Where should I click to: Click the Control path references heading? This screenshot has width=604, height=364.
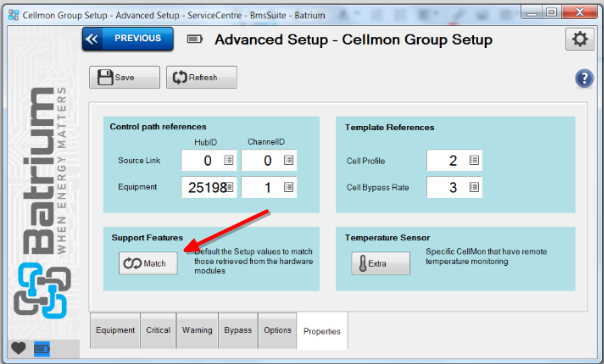tap(158, 127)
